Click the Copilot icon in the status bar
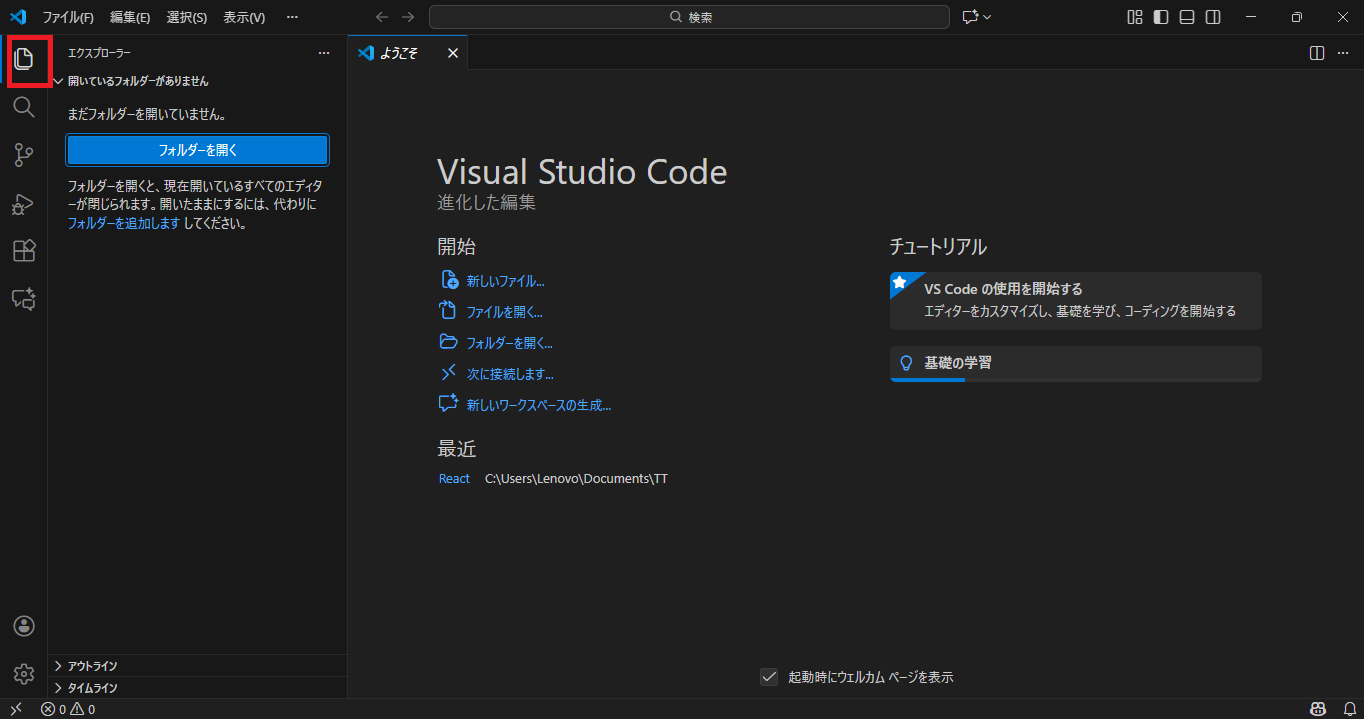 [1318, 708]
